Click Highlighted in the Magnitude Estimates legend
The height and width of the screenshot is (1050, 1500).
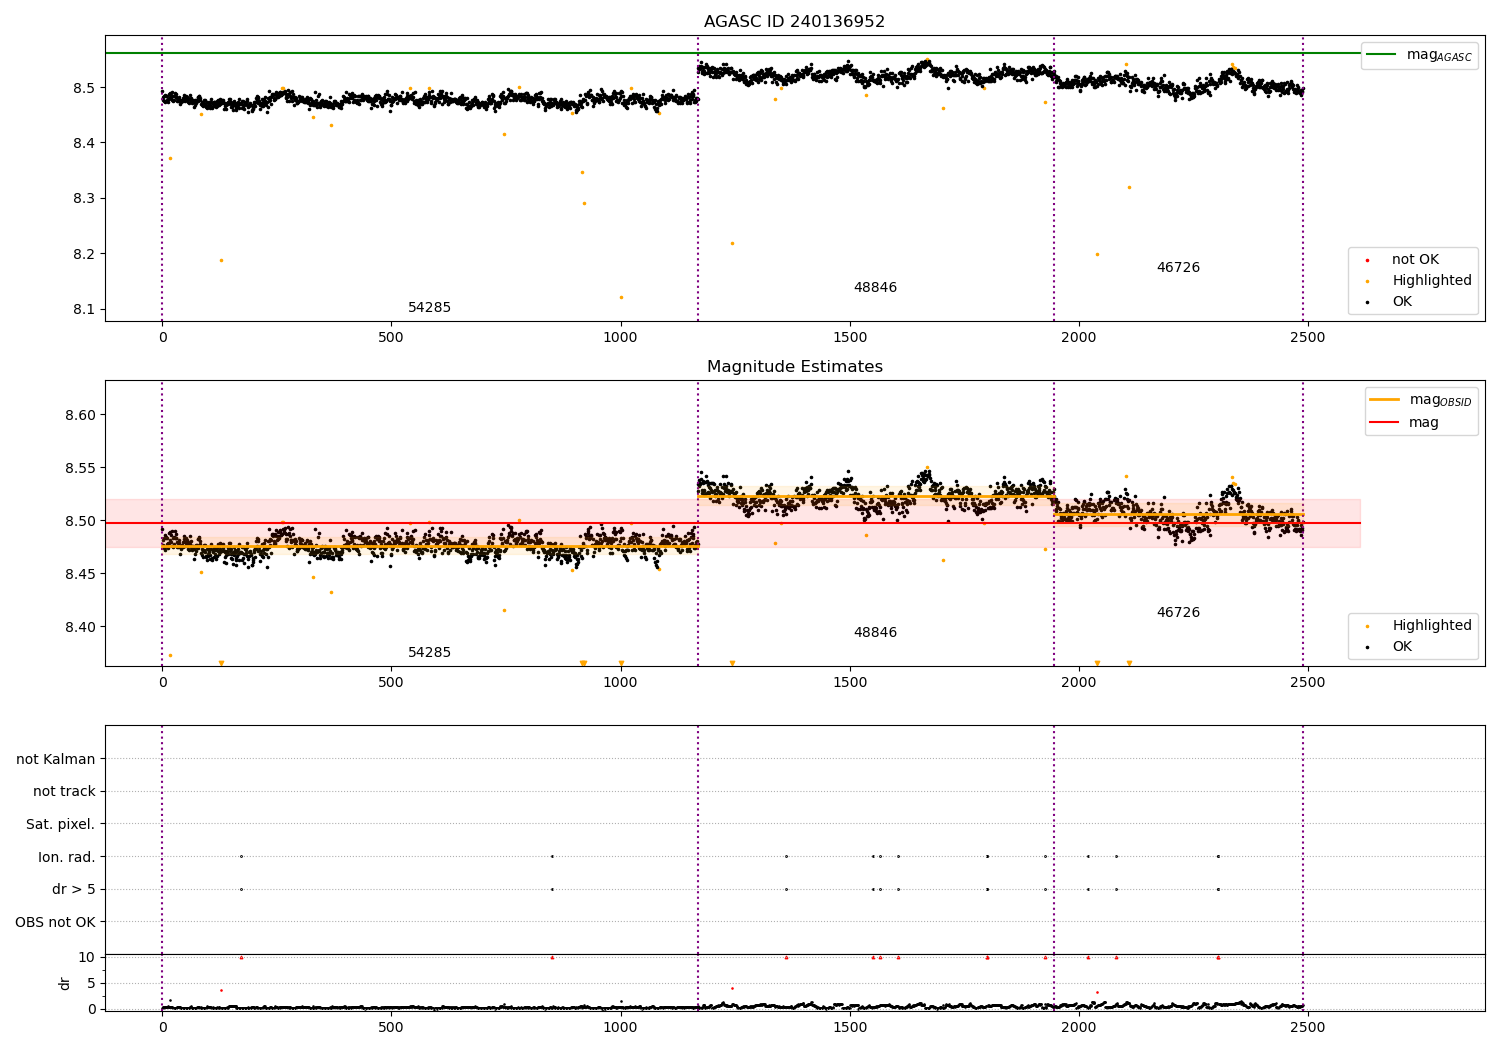pyautogui.click(x=1432, y=626)
